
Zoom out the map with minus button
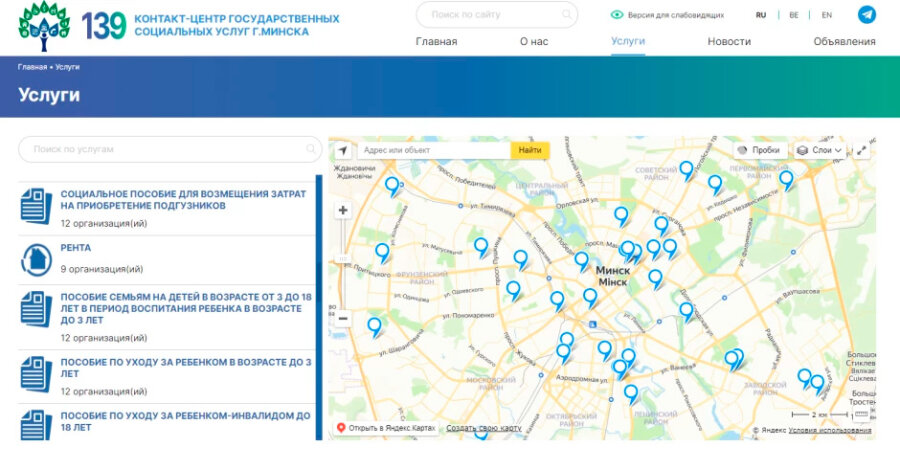click(x=343, y=319)
